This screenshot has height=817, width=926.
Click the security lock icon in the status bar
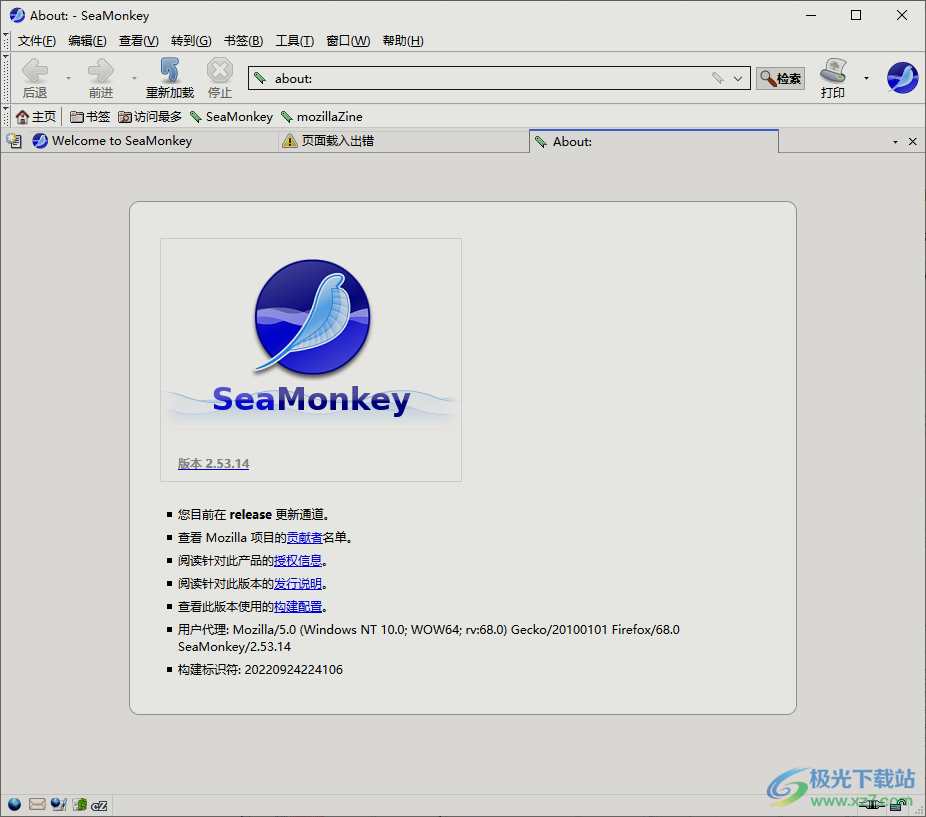pos(898,805)
